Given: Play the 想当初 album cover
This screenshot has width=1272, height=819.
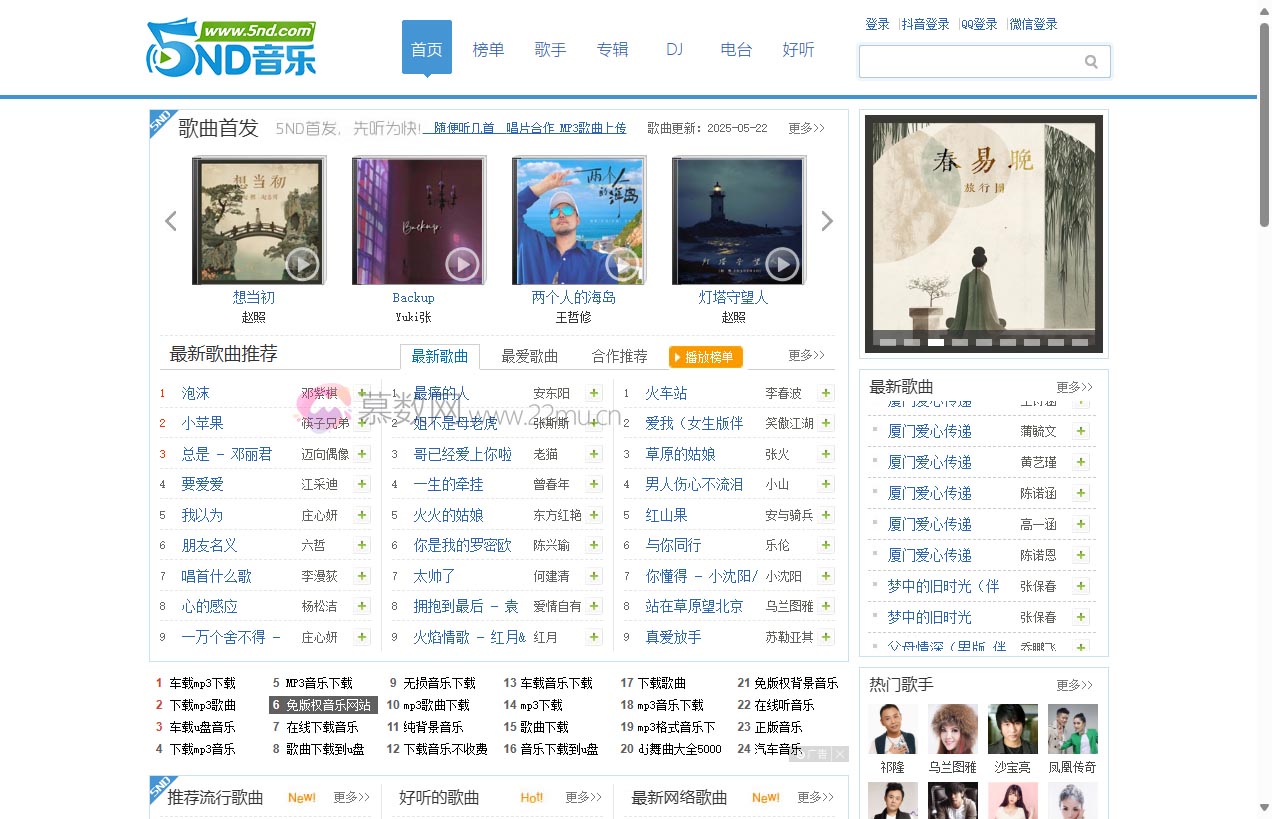Looking at the screenshot, I should pyautogui.click(x=301, y=264).
